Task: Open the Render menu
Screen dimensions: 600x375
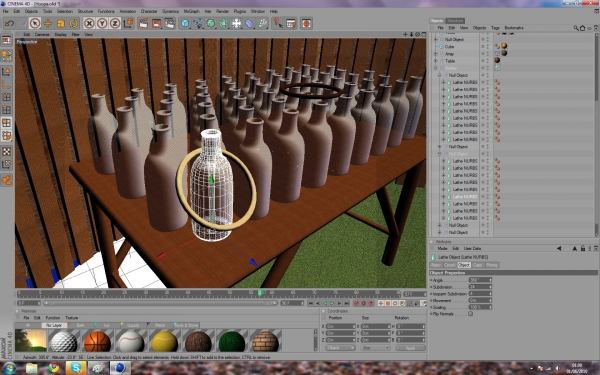Action: tap(222, 11)
